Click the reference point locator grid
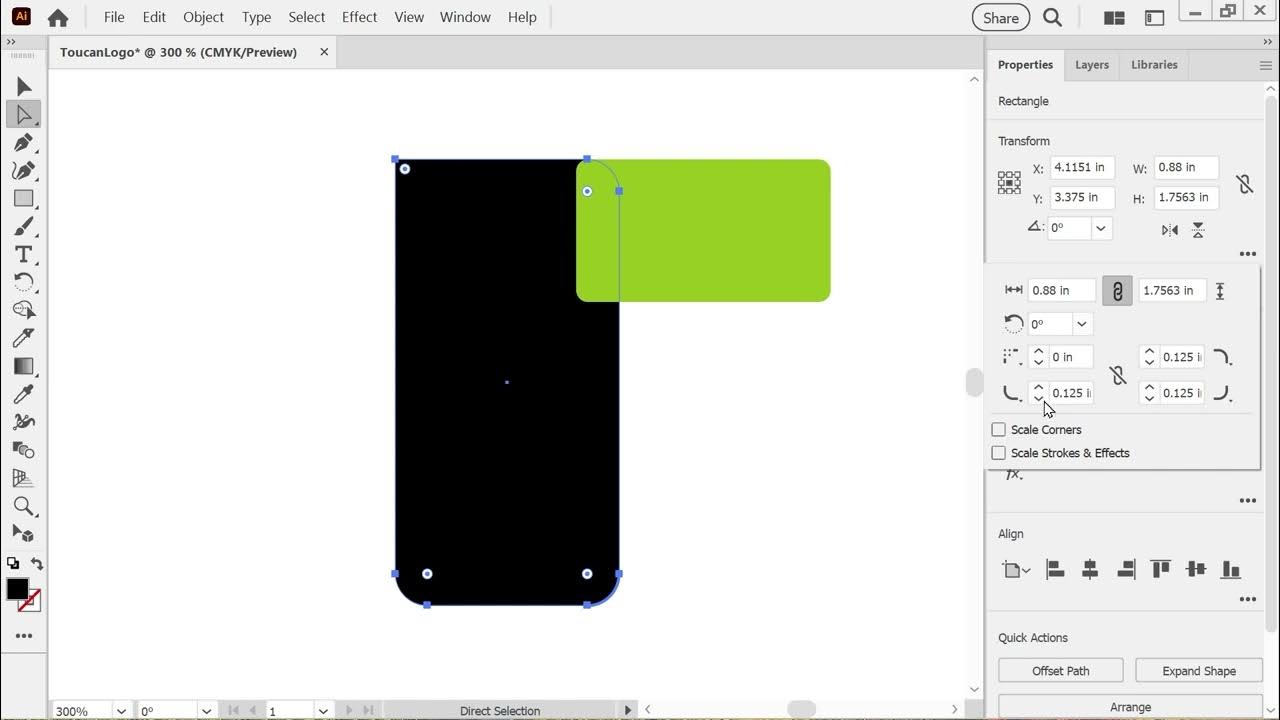 (x=1009, y=182)
